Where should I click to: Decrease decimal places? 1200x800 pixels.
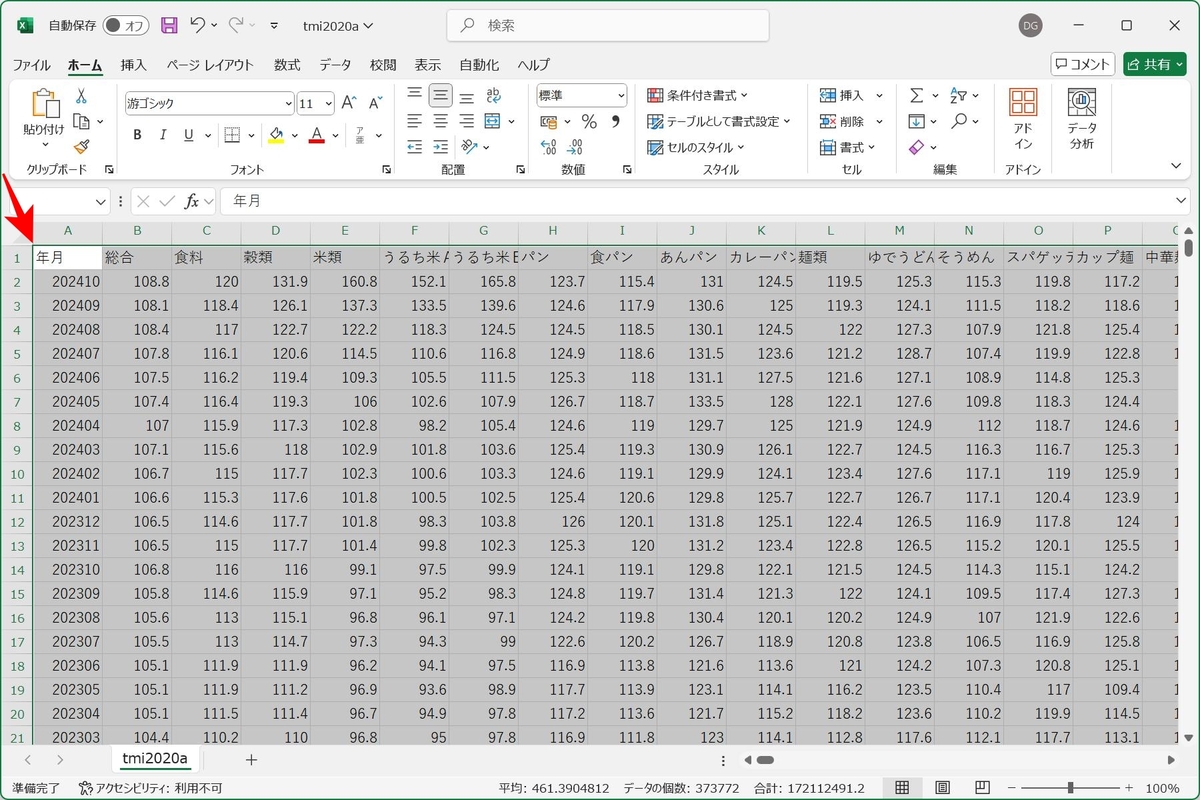[x=576, y=147]
